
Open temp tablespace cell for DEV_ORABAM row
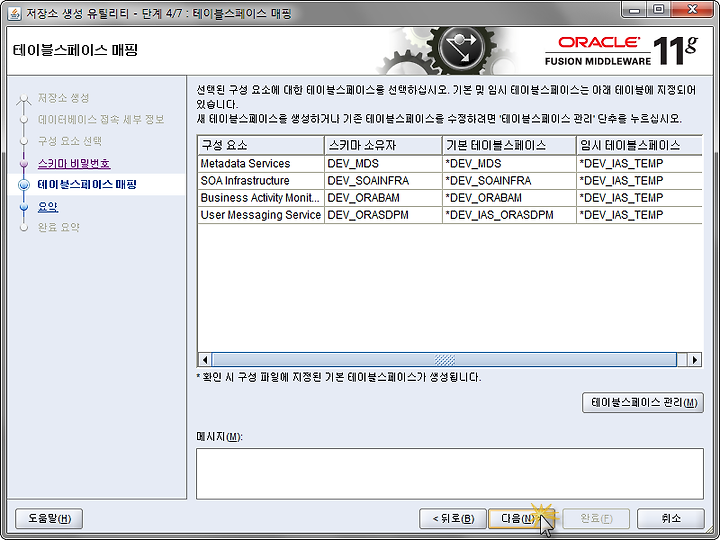click(x=639, y=198)
